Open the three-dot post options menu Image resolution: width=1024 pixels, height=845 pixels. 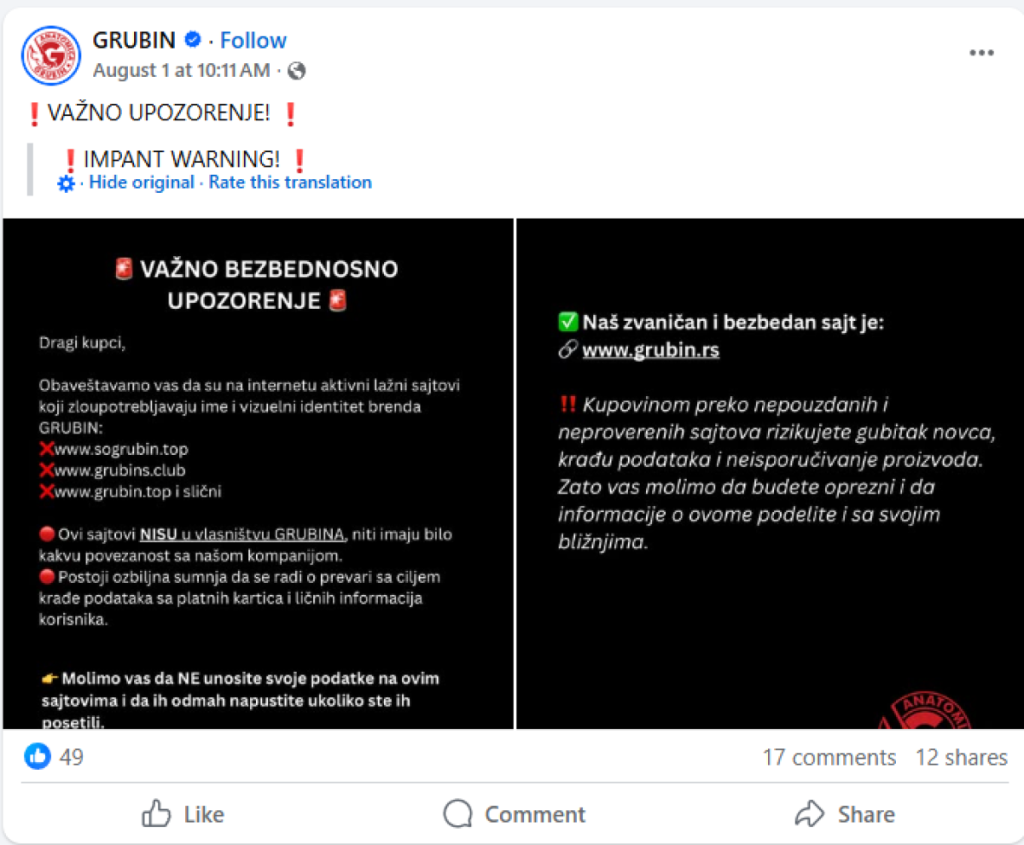(981, 53)
